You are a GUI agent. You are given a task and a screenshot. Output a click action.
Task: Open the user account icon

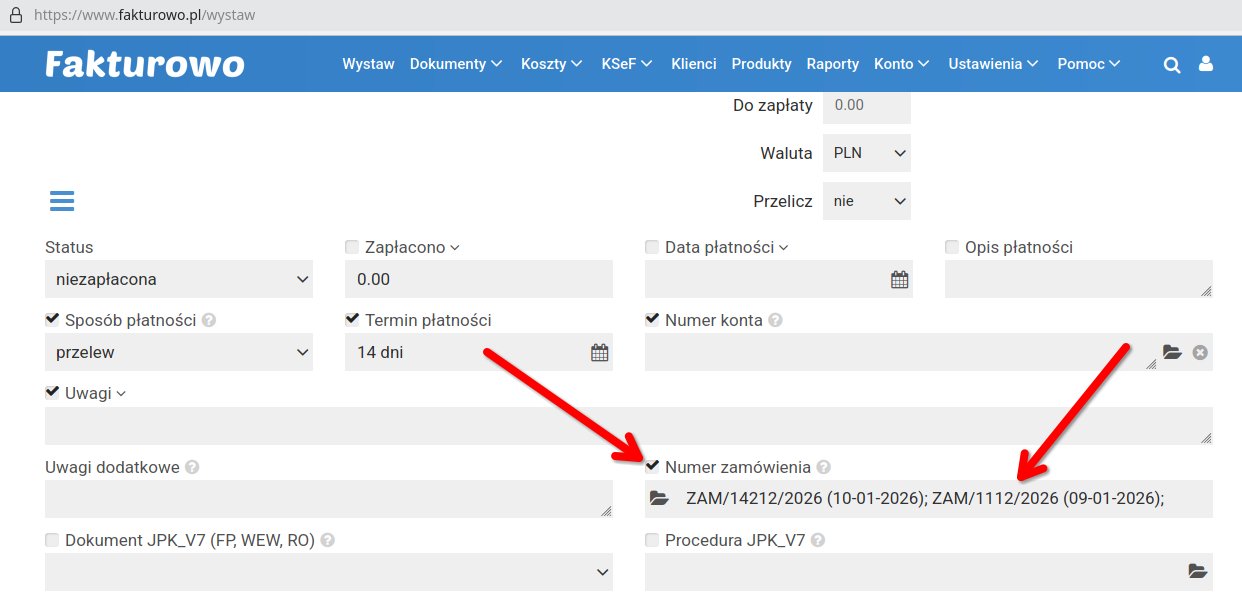(1205, 64)
